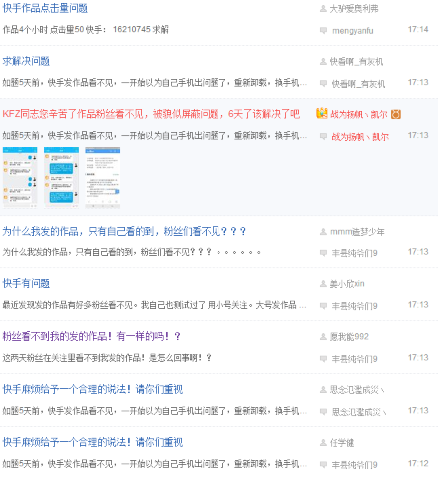Open thread 为什么我发的作品，只有自己看的到
Screen dimensions: 438x479
click(x=124, y=231)
